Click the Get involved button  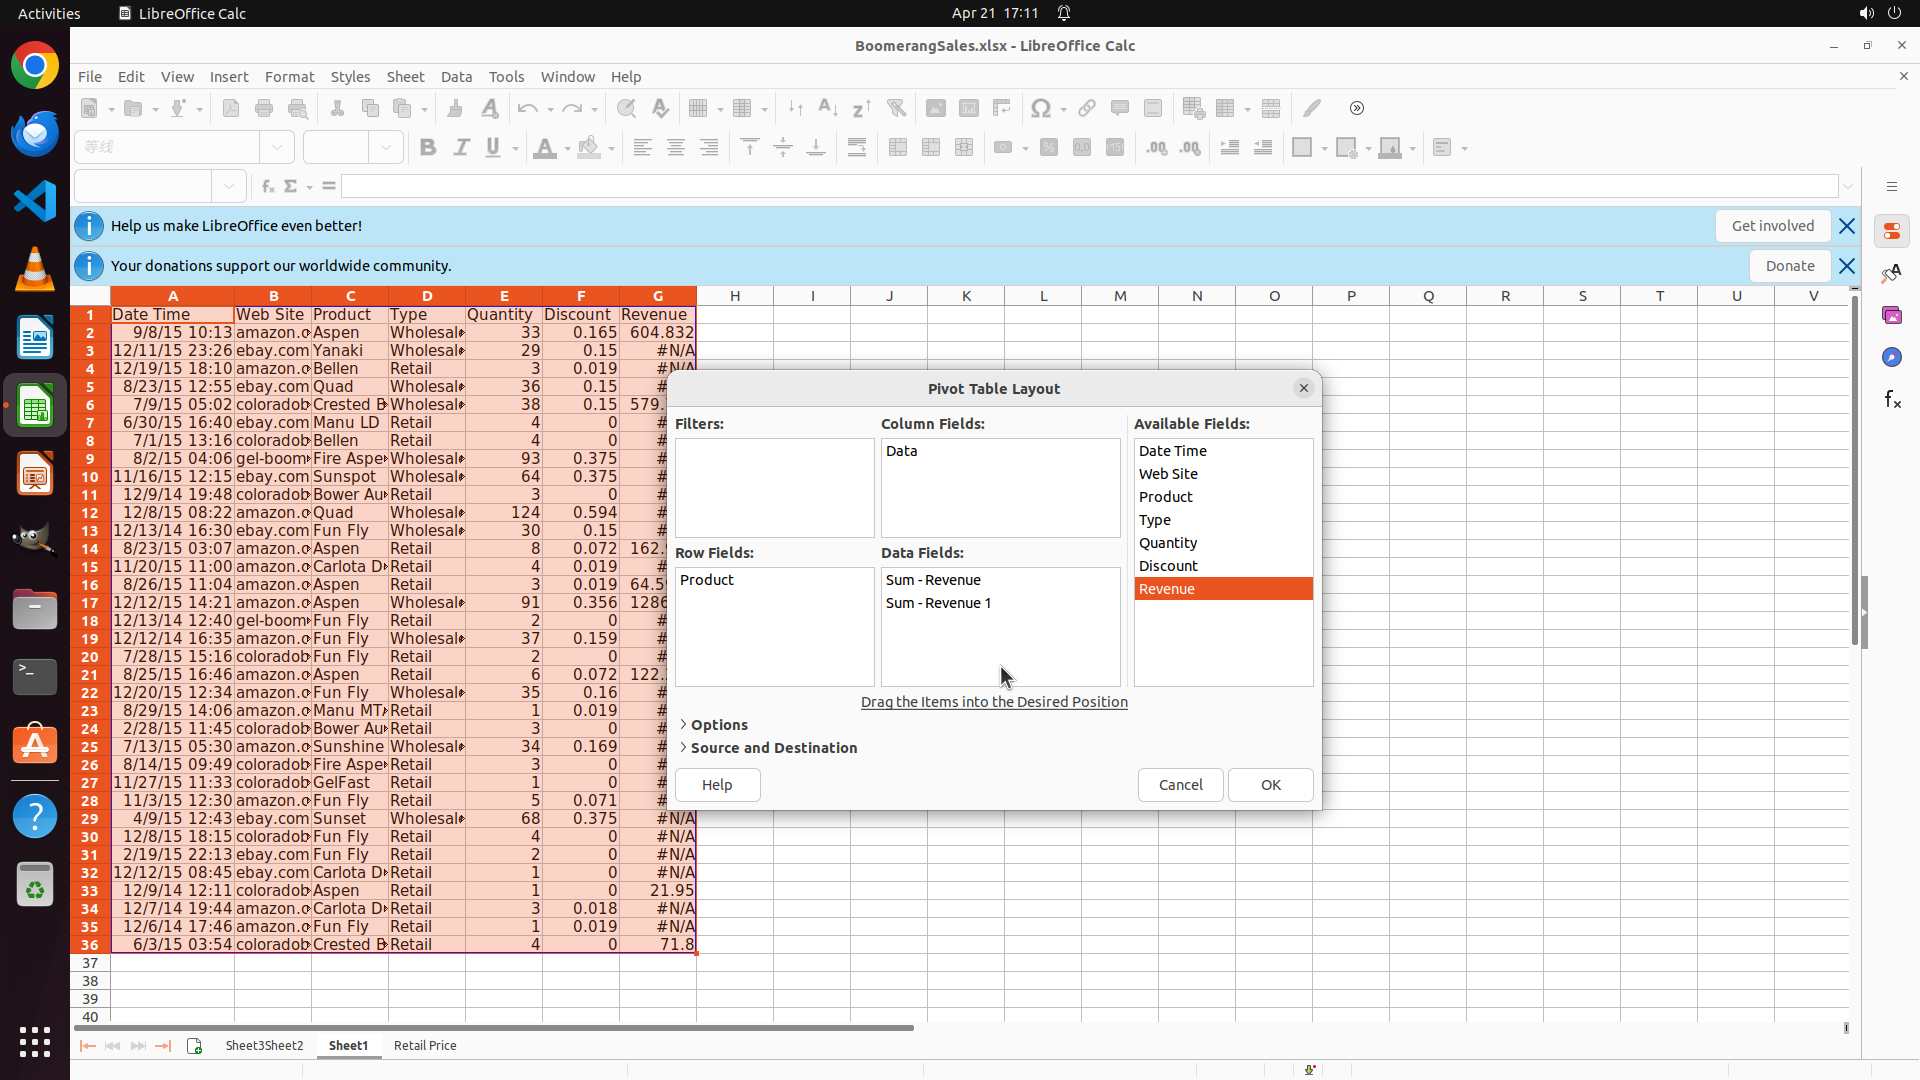pyautogui.click(x=1772, y=226)
